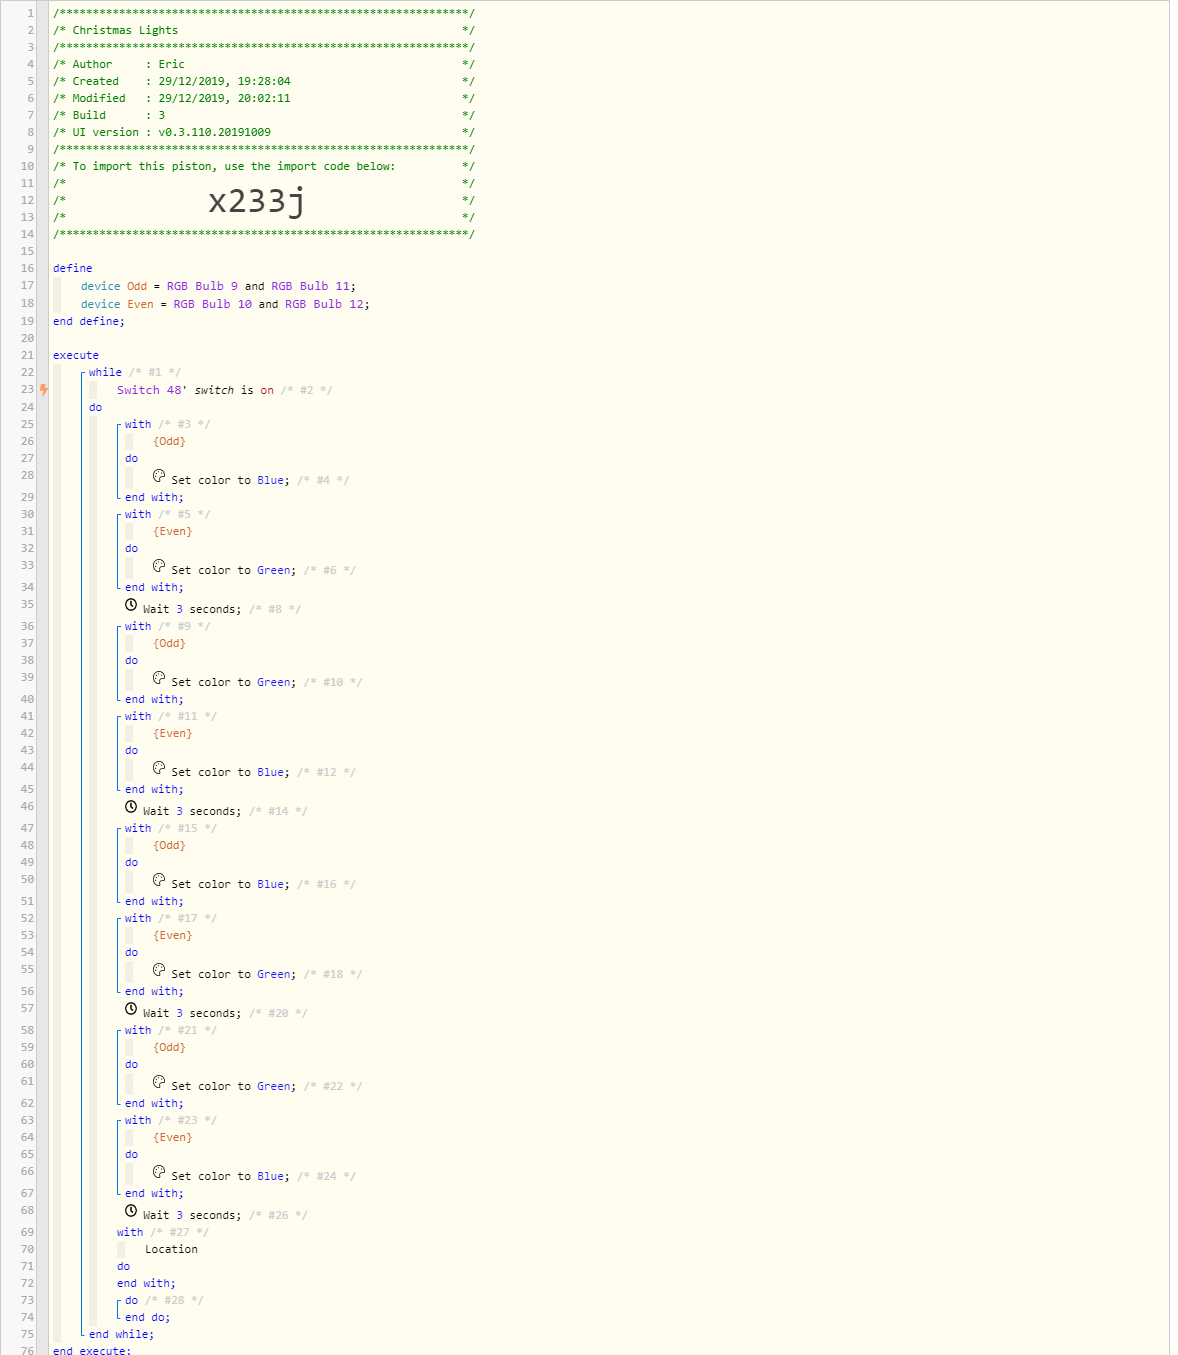Image resolution: width=1178 pixels, height=1355 pixels.
Task: Click 'Set color to Blue' text of statement #16
Action: (x=230, y=884)
